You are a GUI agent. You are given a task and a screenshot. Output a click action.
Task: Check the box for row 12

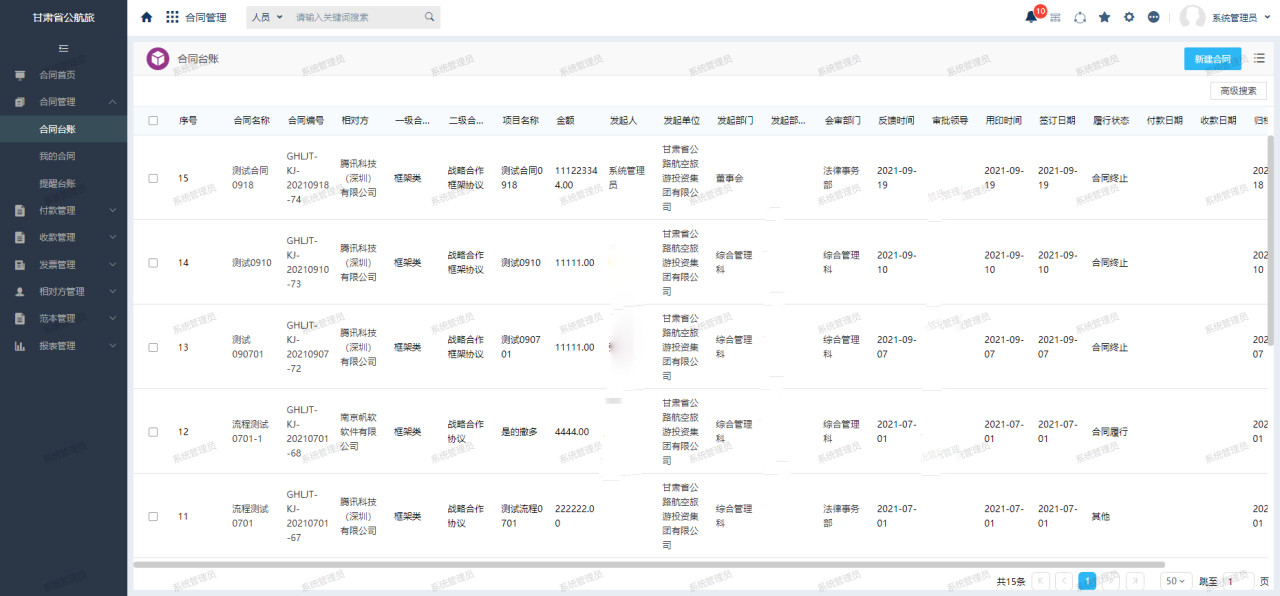[x=153, y=432]
